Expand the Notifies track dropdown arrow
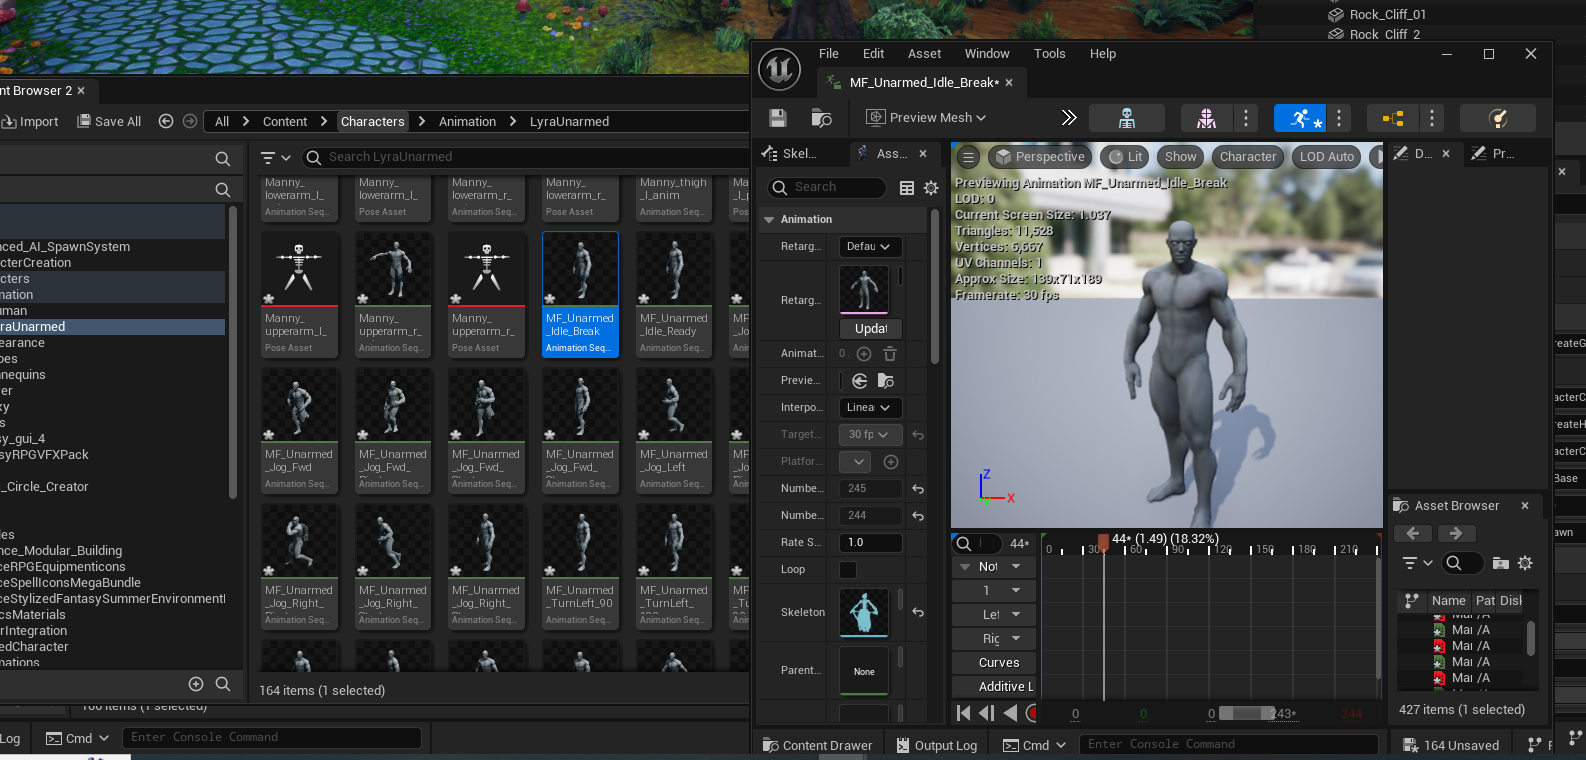The width and height of the screenshot is (1586, 760). coord(1016,567)
